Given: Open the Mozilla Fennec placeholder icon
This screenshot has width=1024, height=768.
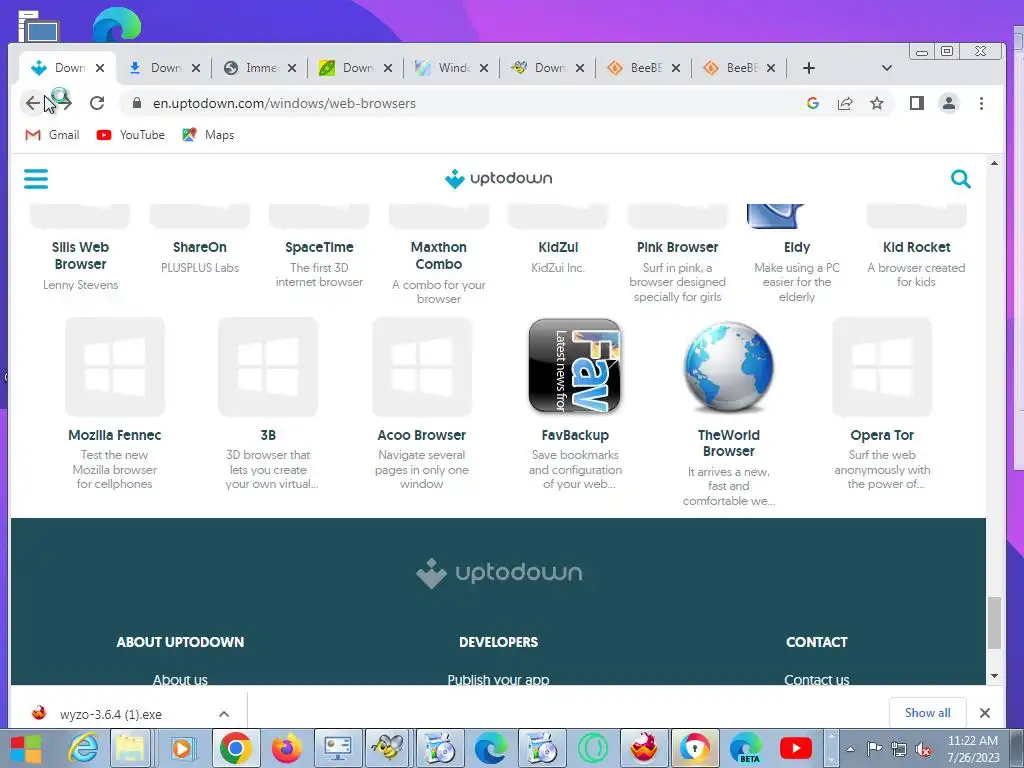Looking at the screenshot, I should click(114, 366).
